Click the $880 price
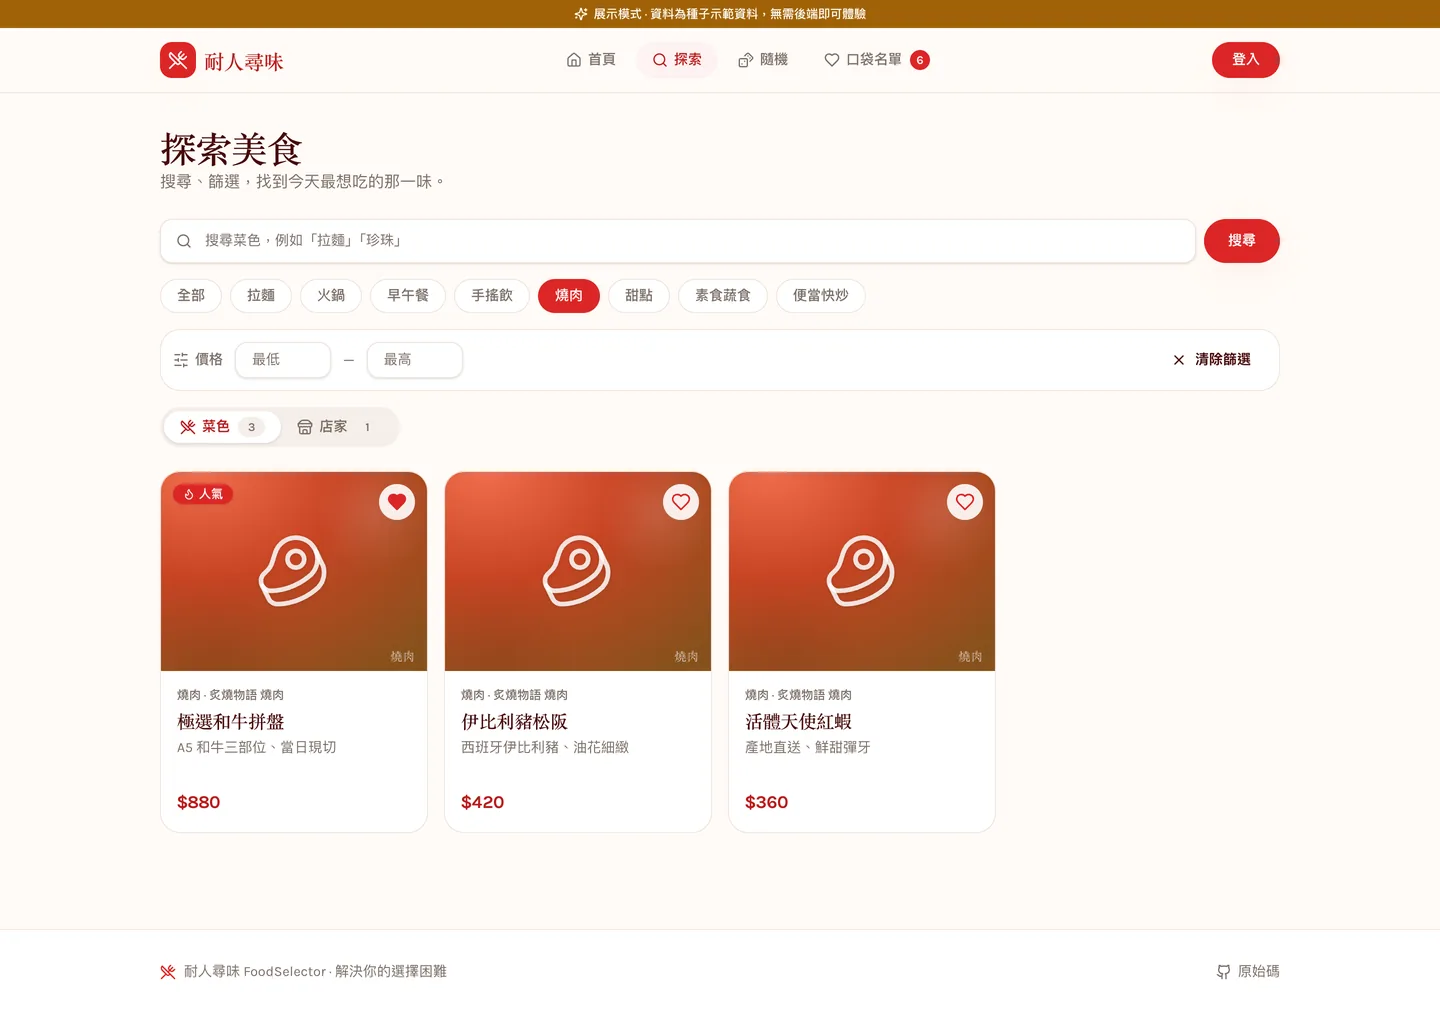This screenshot has width=1440, height=1014. click(x=199, y=802)
